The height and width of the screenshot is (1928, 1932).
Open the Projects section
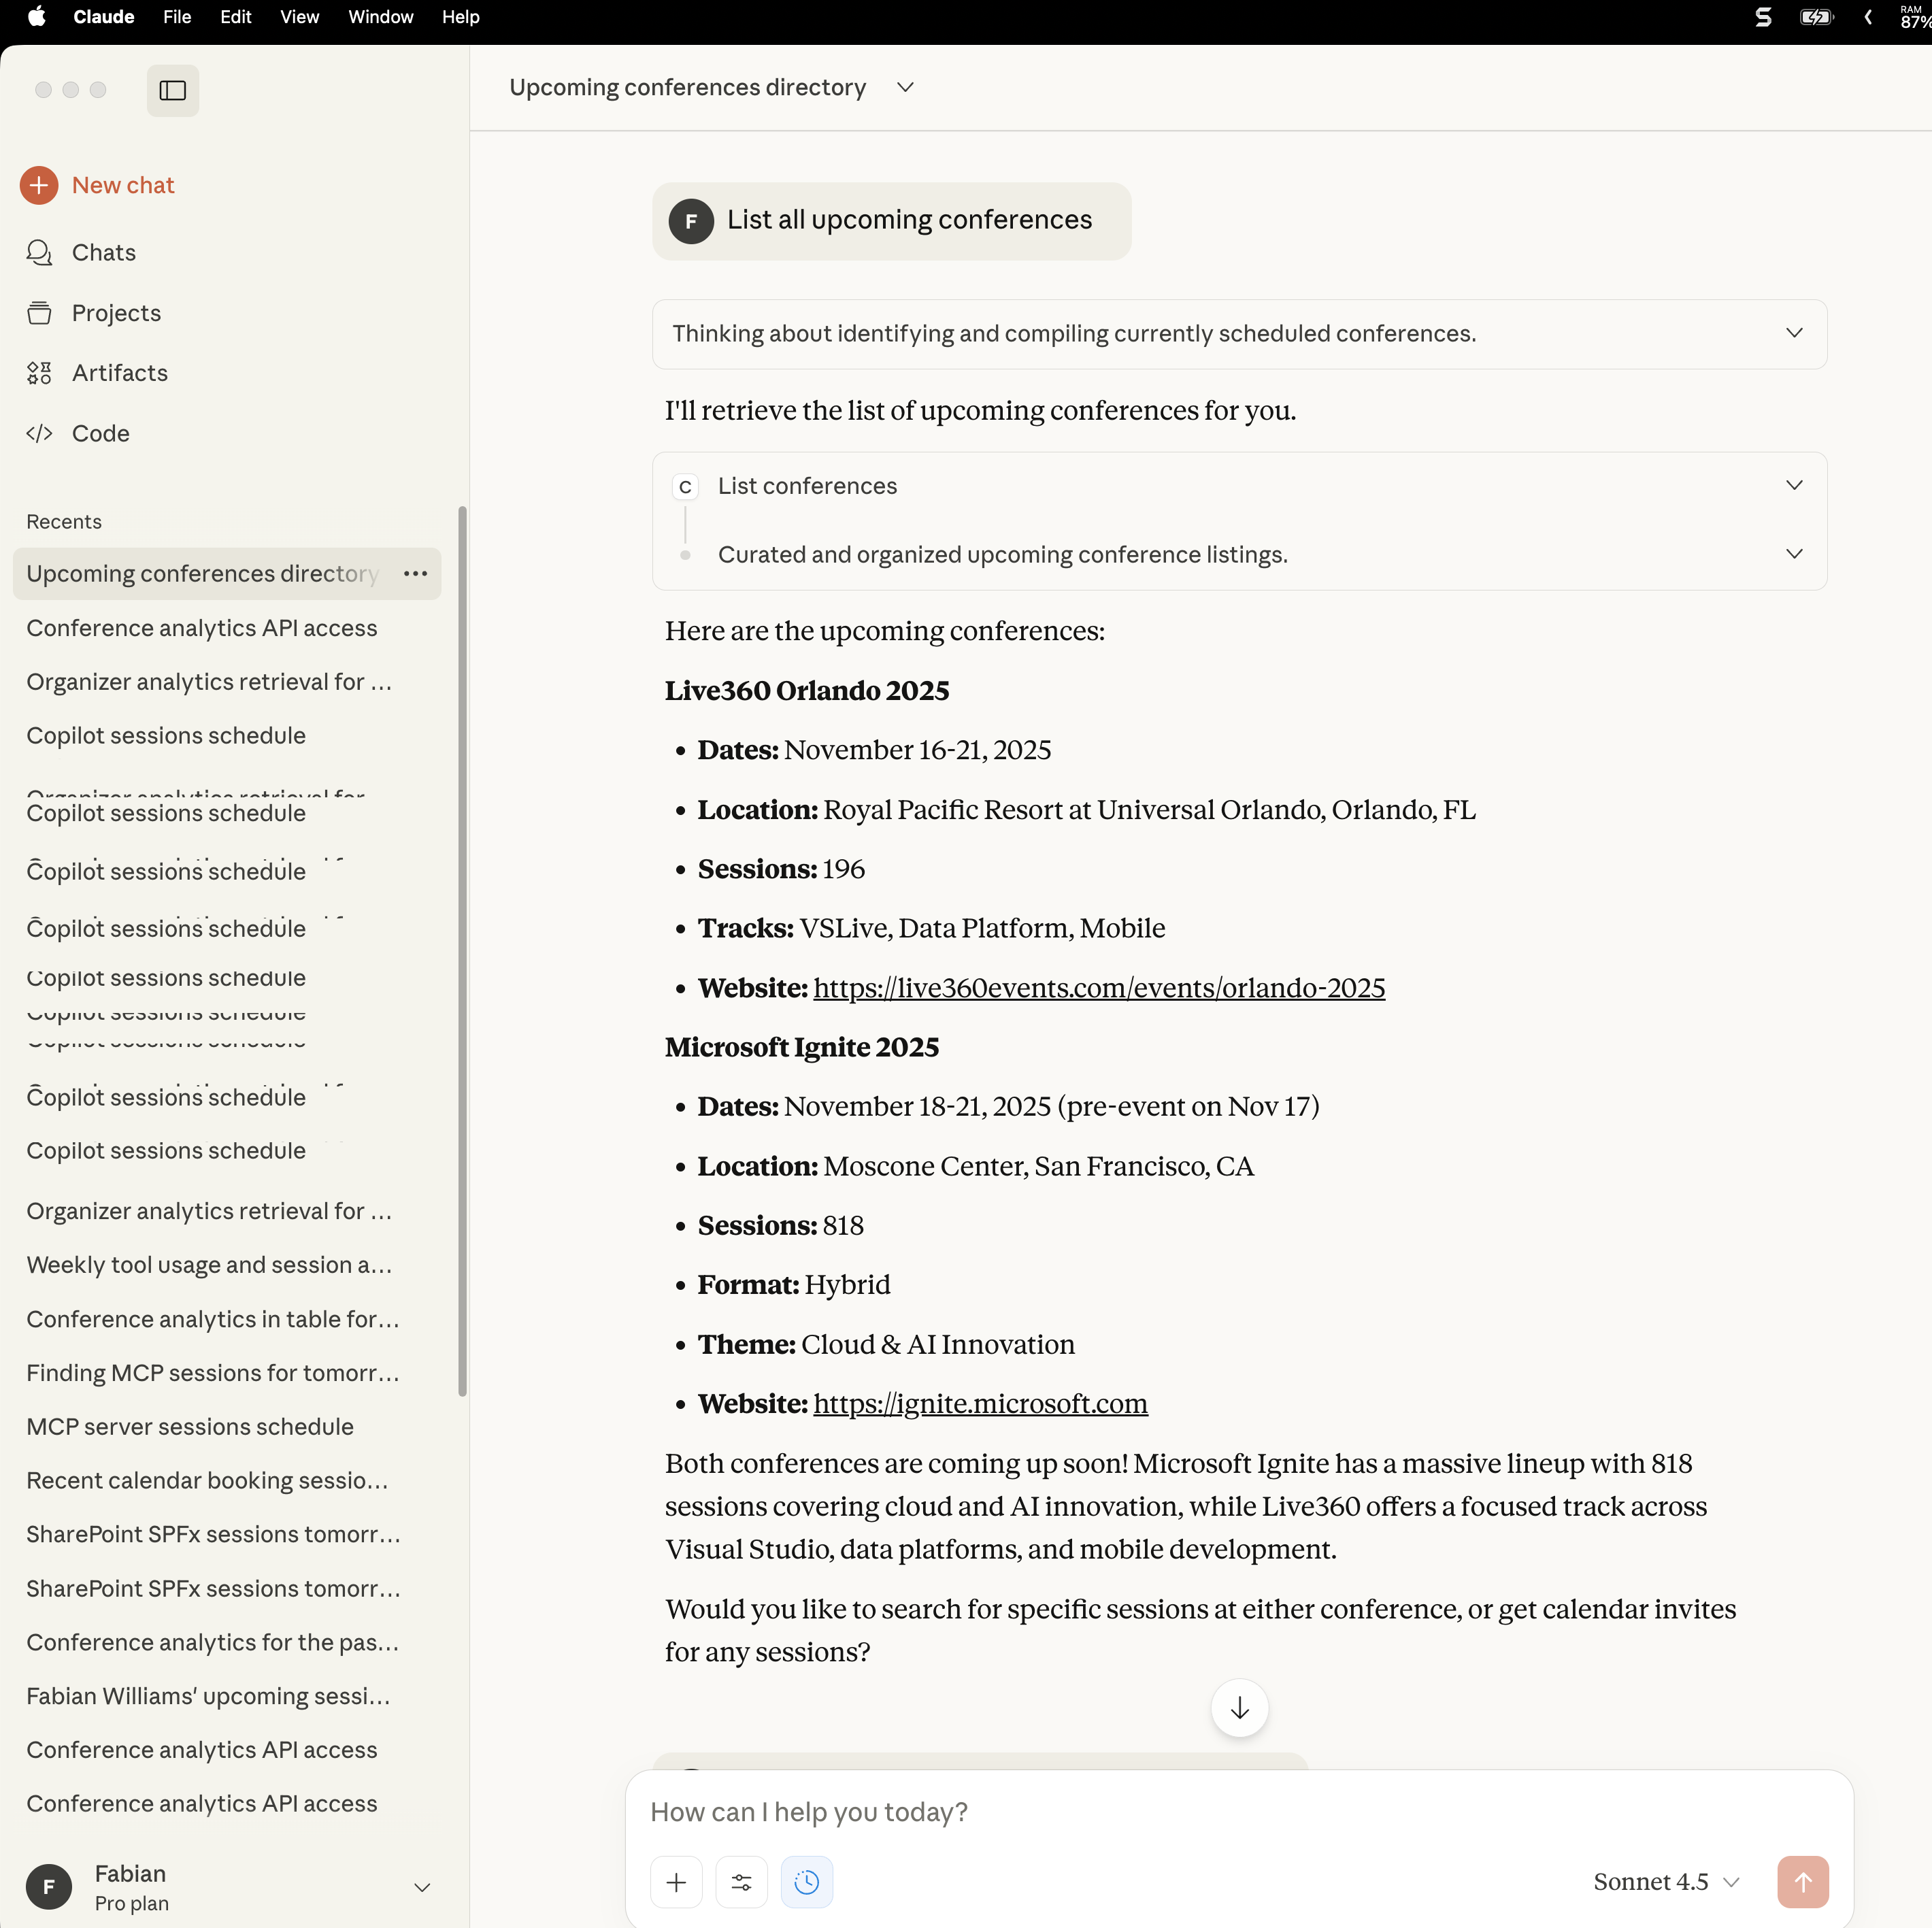[x=116, y=312]
